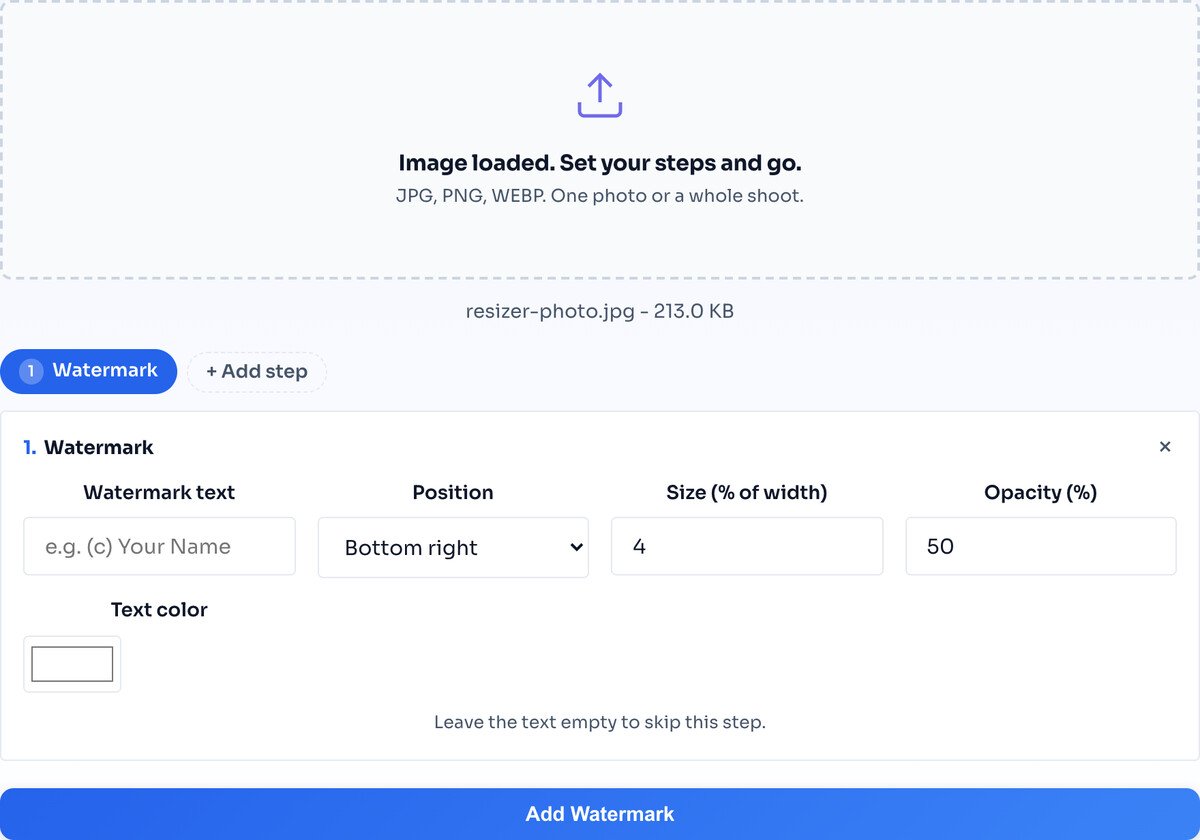The image size is (1200, 840).
Task: Click the Add Watermark button
Action: 600,814
